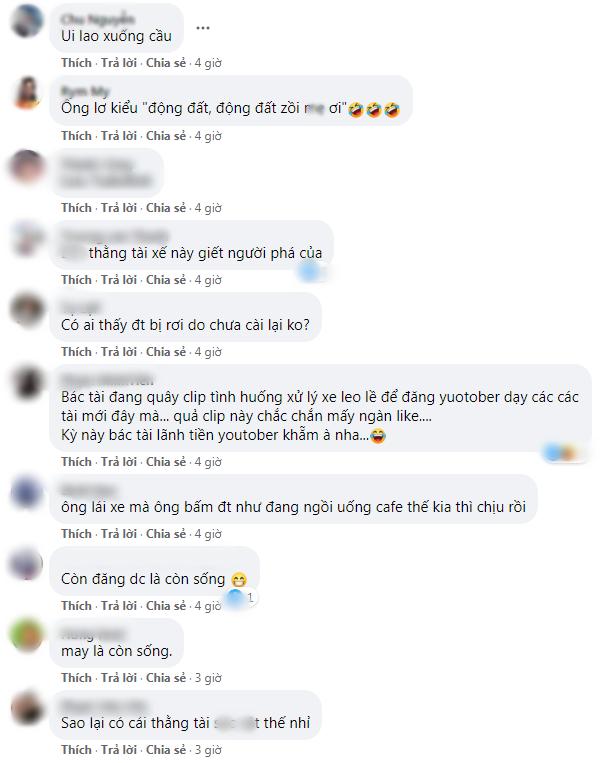608x763 pixels.
Task: Click the avatar next to 'Ui lao xuống cầu'
Action: click(x=27, y=21)
